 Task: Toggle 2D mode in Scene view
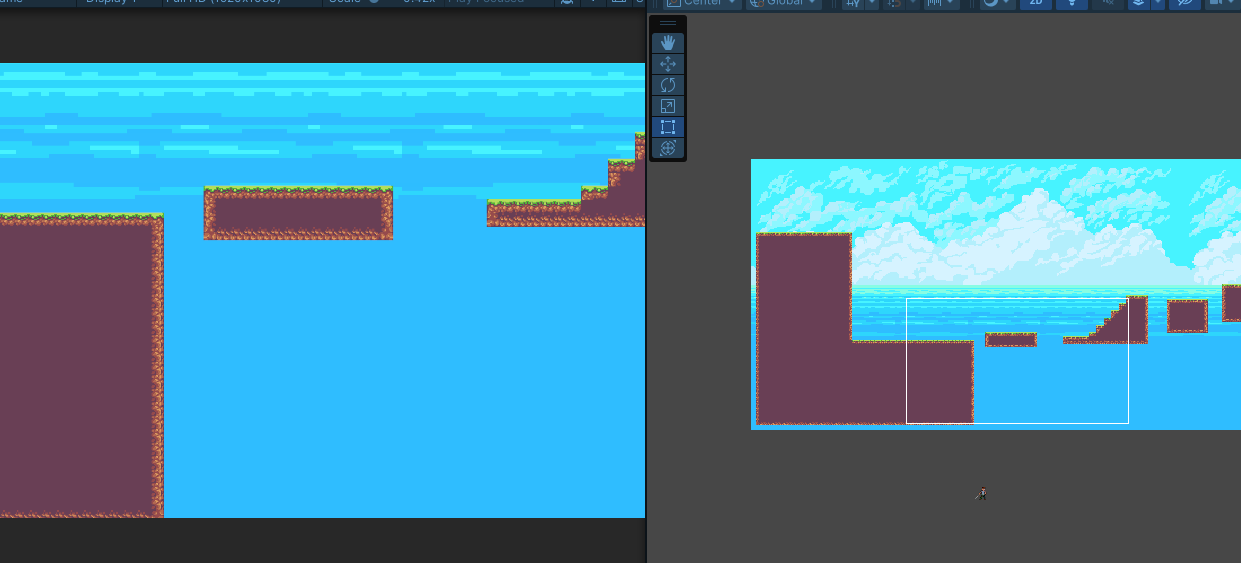[1036, 3]
